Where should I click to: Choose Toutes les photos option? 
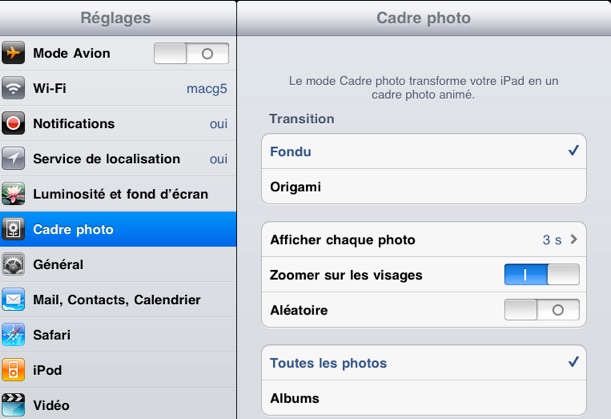[x=424, y=363]
